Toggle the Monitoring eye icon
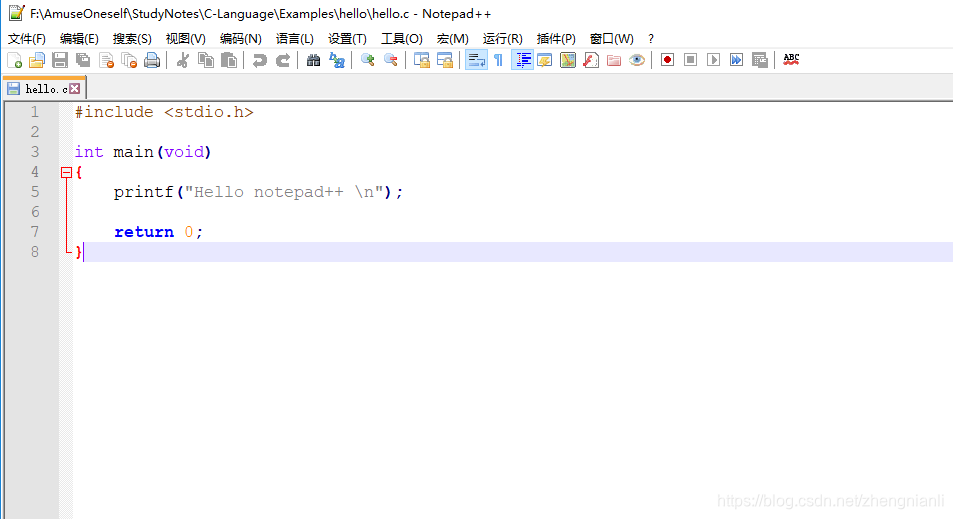The width and height of the screenshot is (953, 519). (637, 60)
